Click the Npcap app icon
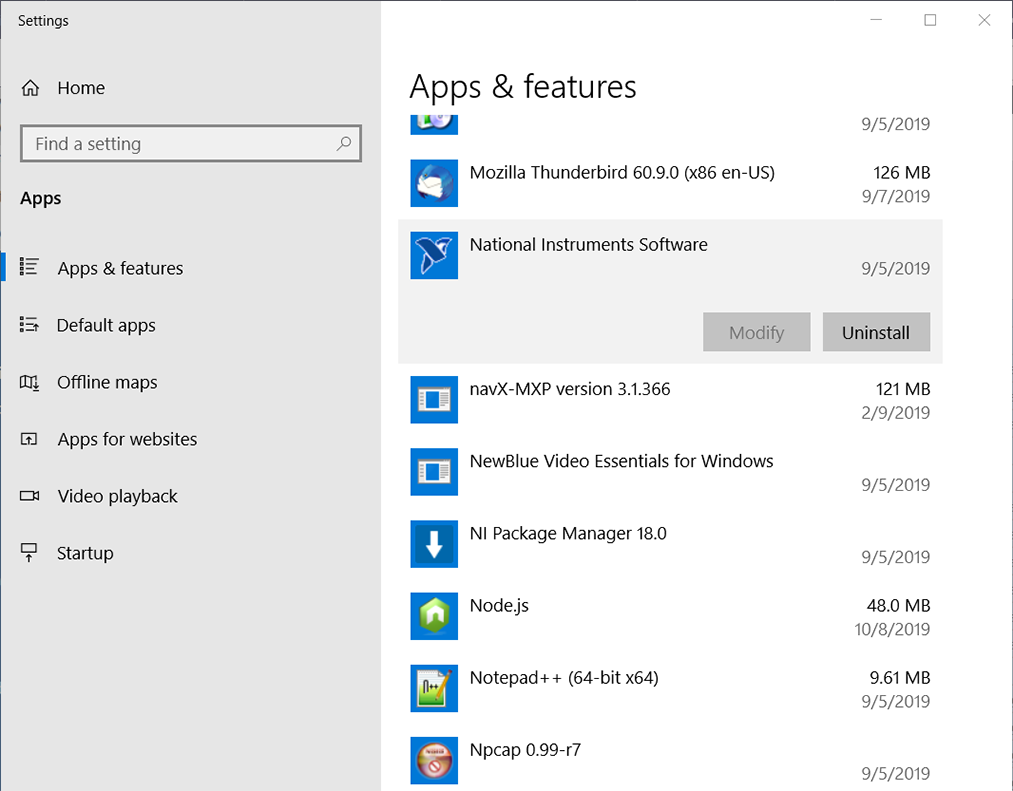Screen dimensions: 1013x791 [433, 760]
